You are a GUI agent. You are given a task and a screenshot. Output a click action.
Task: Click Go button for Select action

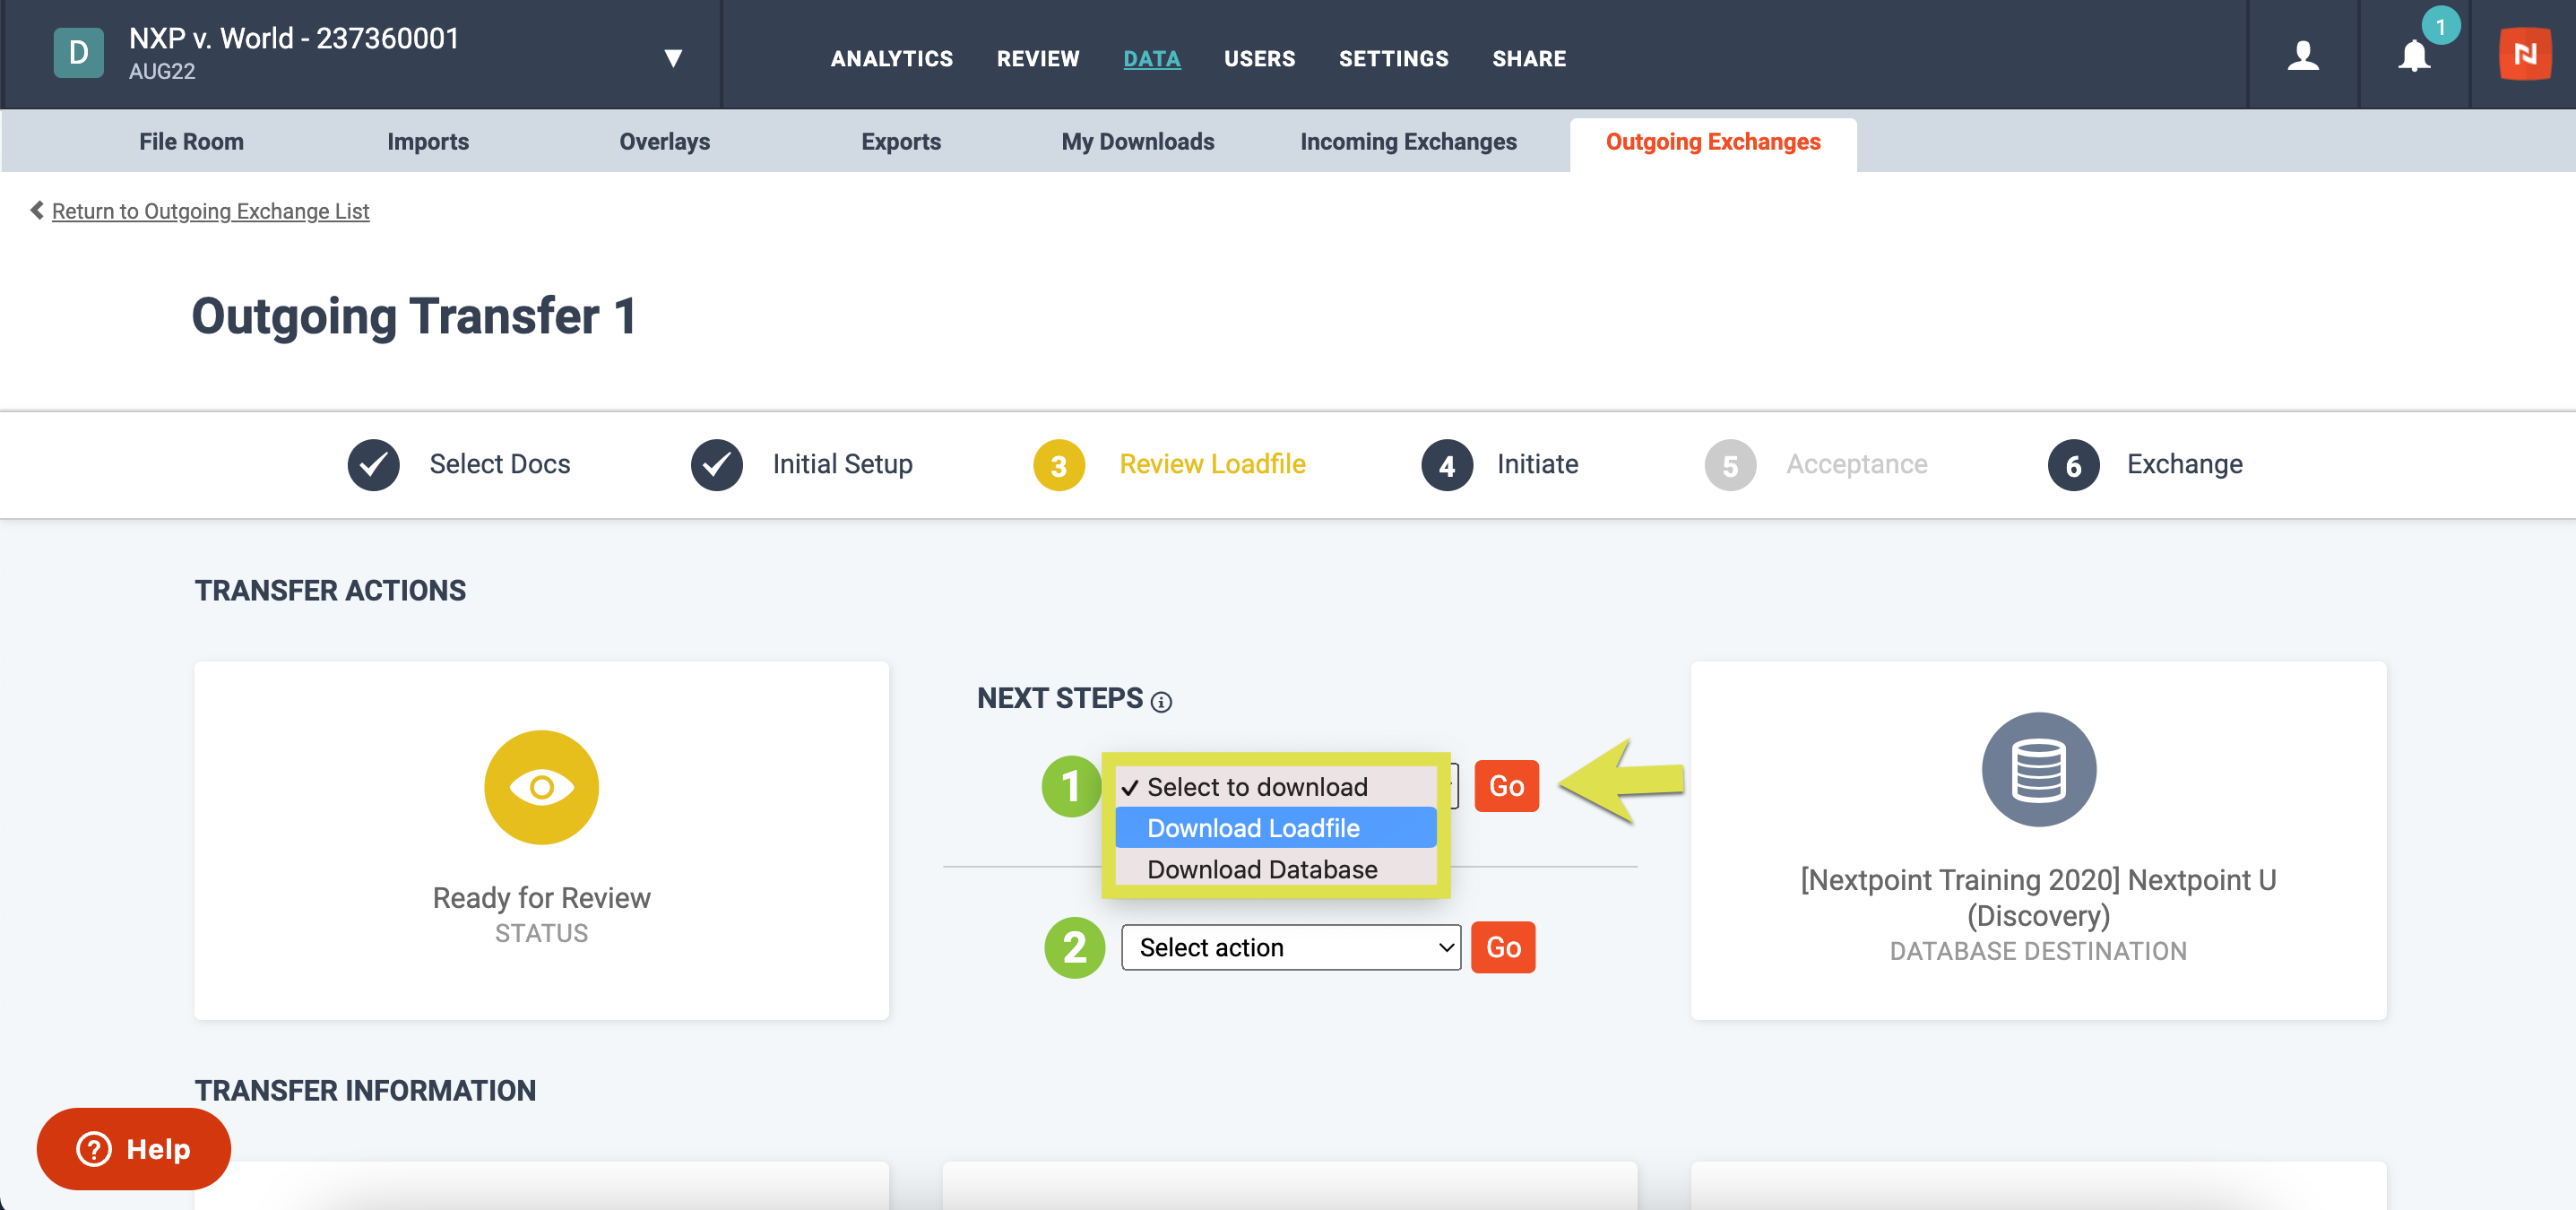1503,947
